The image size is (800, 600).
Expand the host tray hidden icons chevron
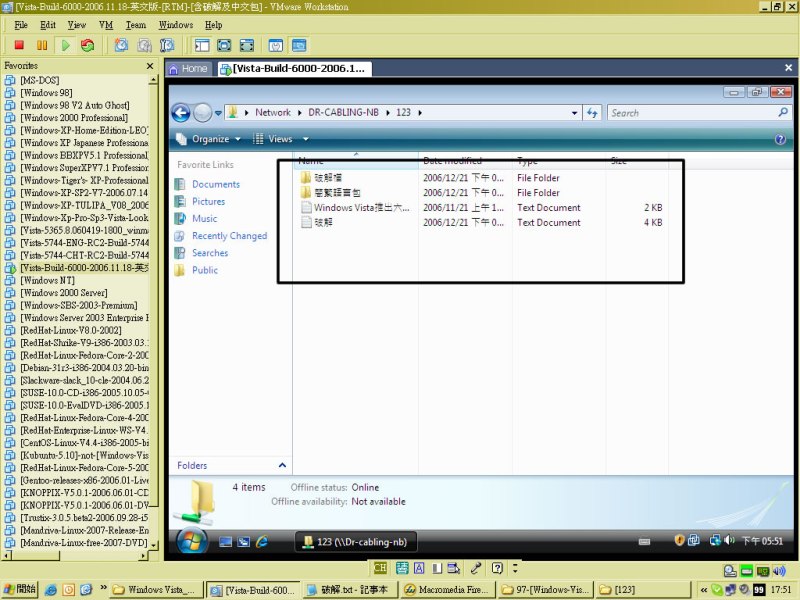point(704,590)
